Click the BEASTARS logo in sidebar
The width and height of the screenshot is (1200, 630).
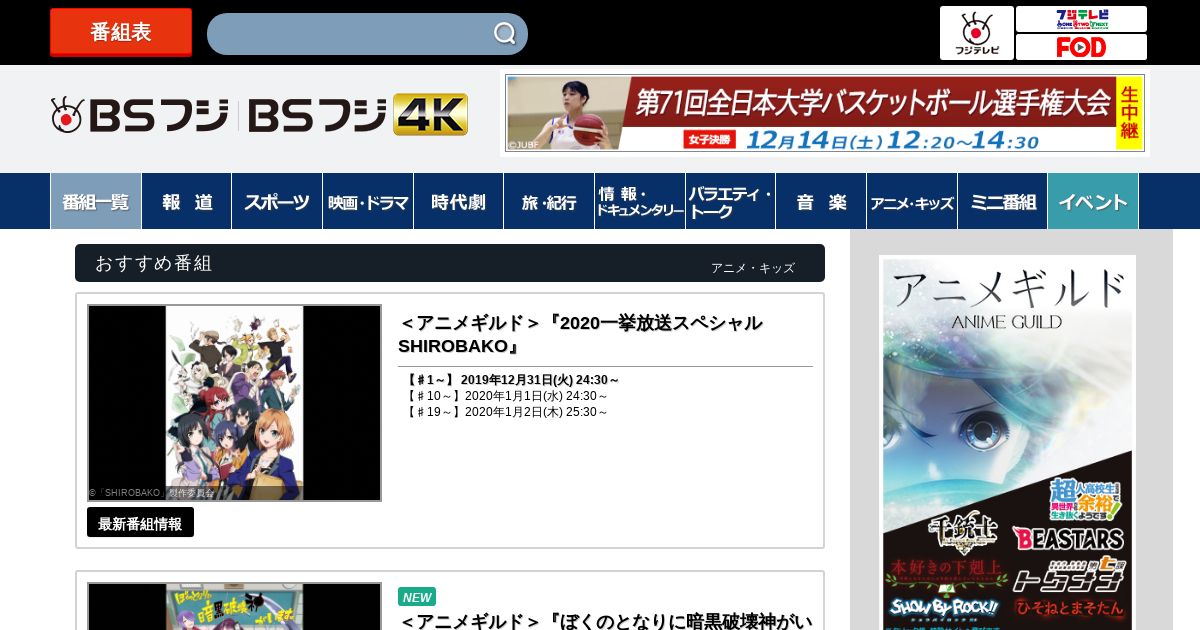click(1068, 539)
